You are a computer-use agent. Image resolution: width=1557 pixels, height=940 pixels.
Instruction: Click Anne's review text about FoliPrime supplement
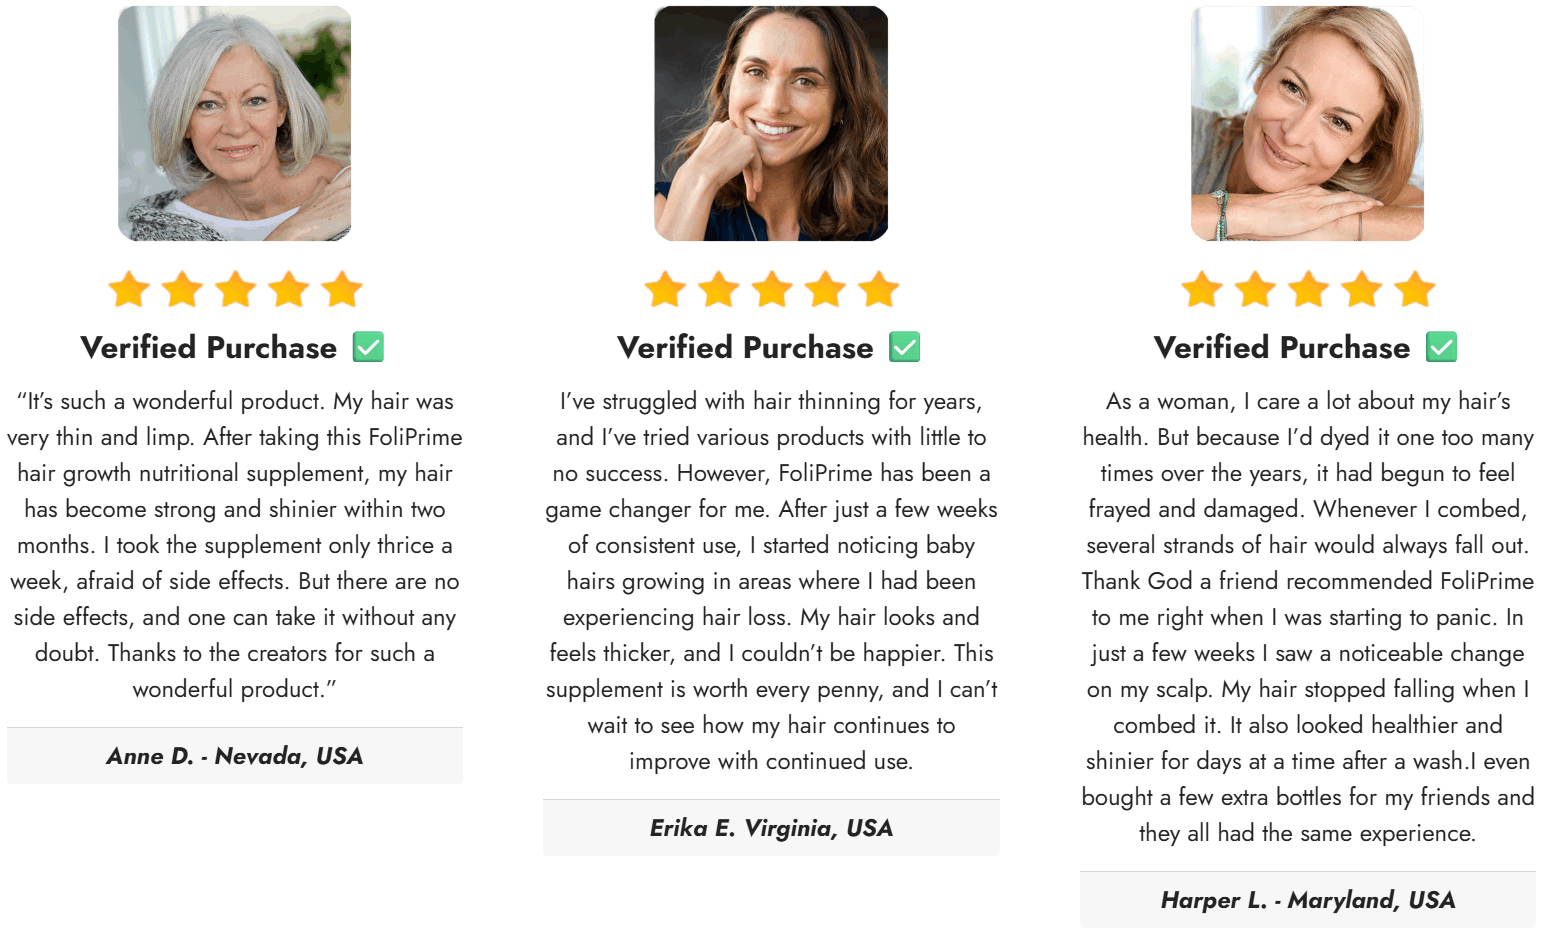click(x=235, y=545)
